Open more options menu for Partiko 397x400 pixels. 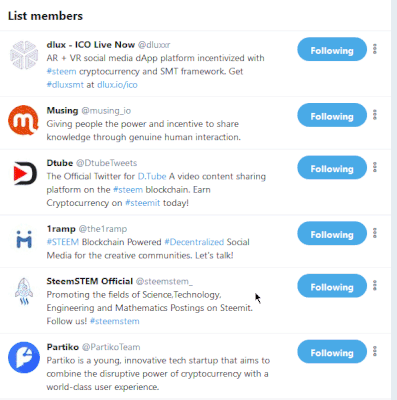coord(375,351)
